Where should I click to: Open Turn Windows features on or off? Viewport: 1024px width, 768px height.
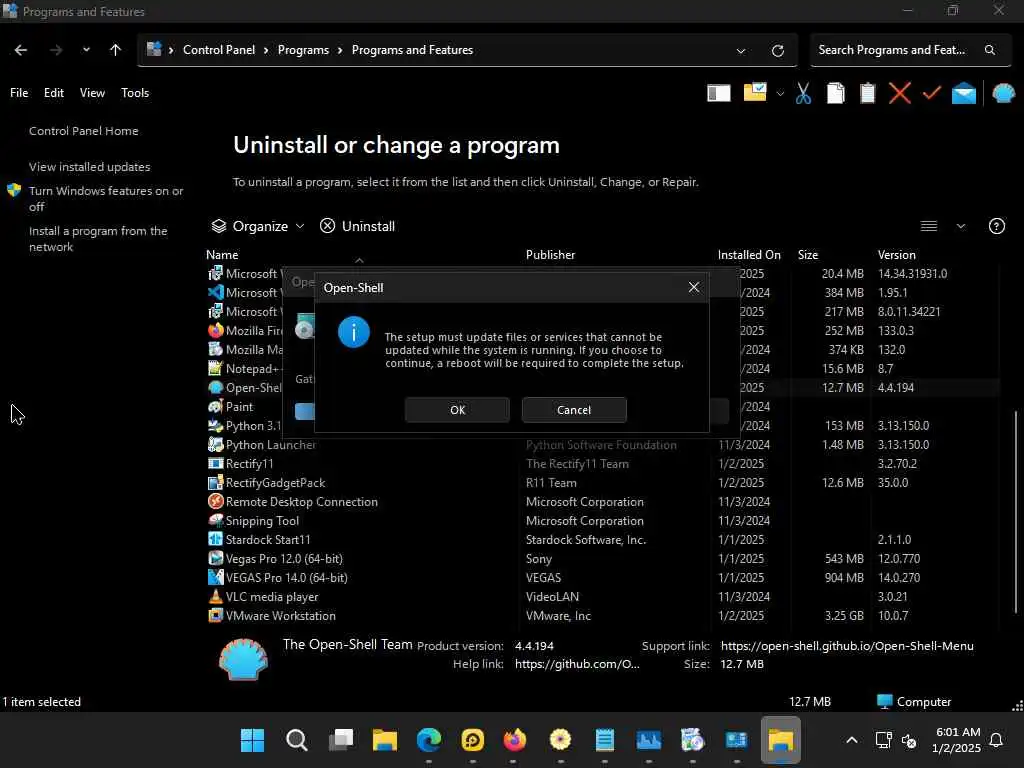tap(106, 199)
